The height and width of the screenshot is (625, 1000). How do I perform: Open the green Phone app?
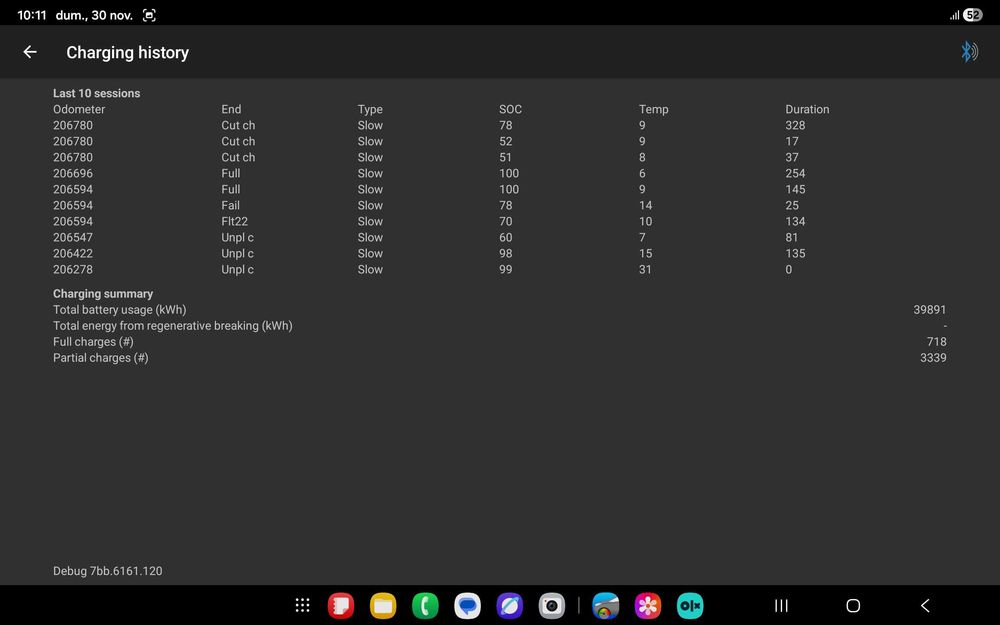pos(425,605)
